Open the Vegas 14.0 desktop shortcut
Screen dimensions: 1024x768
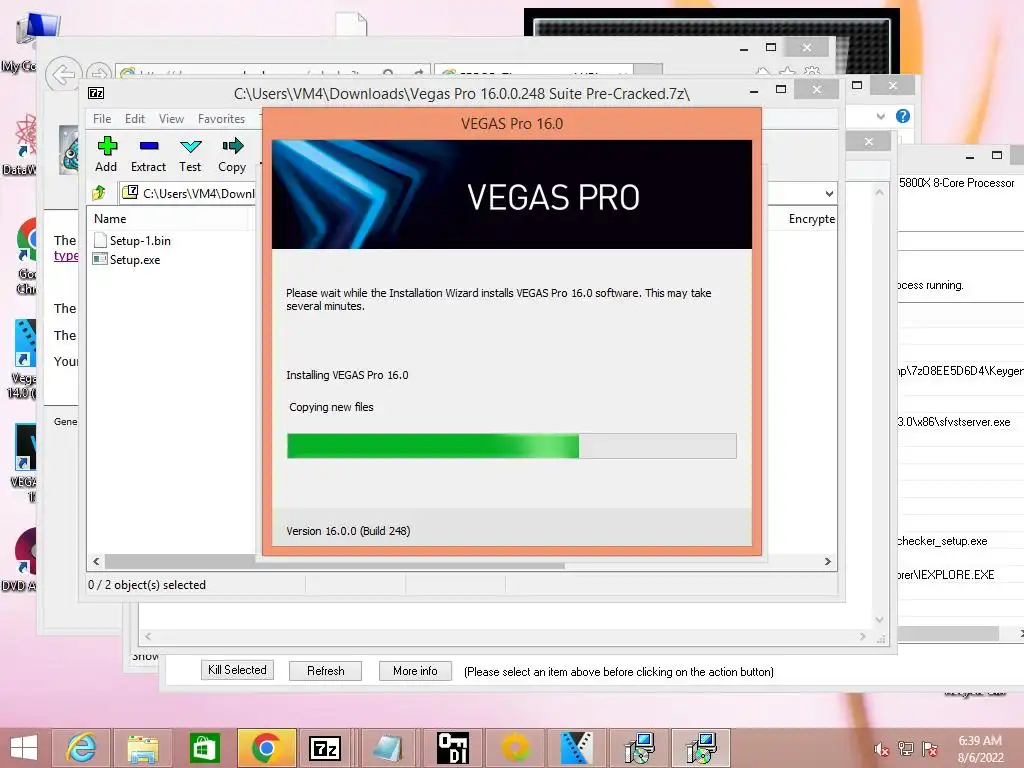(x=24, y=359)
